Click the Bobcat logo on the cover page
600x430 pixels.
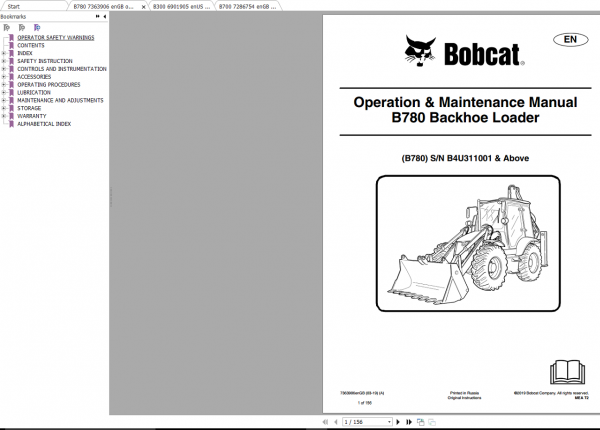point(465,52)
